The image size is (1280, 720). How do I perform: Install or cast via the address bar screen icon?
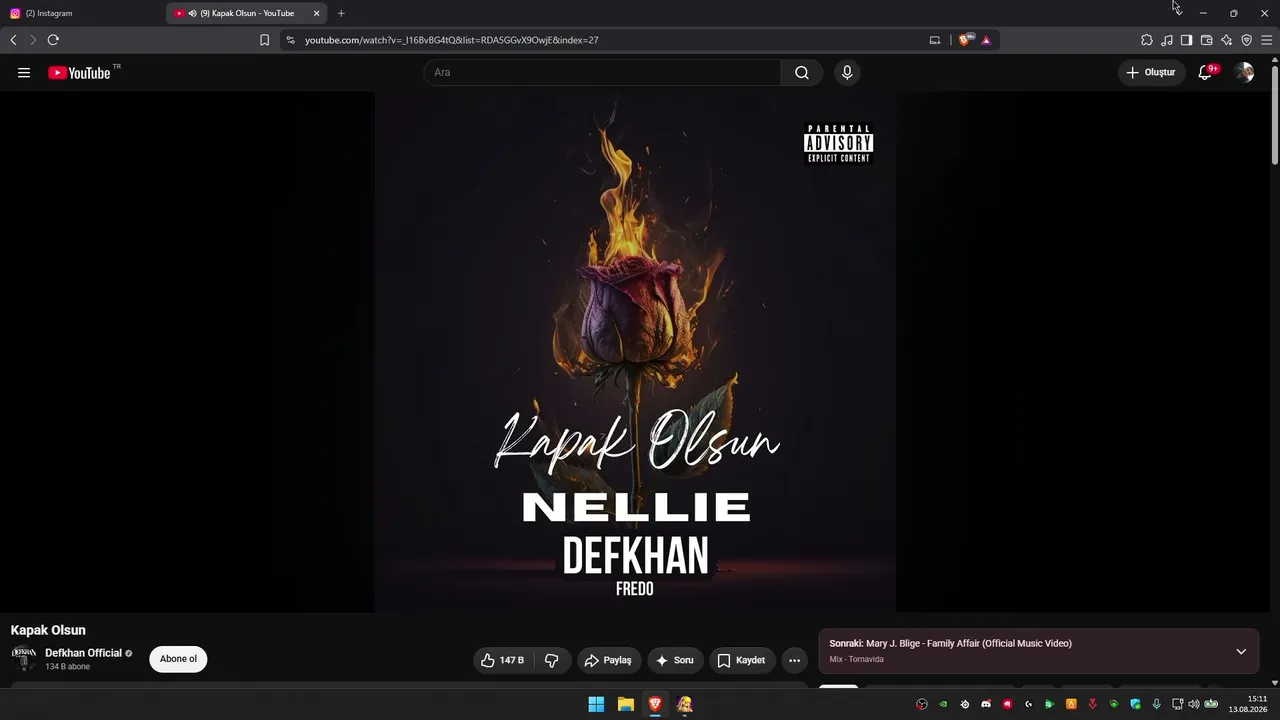(x=935, y=40)
